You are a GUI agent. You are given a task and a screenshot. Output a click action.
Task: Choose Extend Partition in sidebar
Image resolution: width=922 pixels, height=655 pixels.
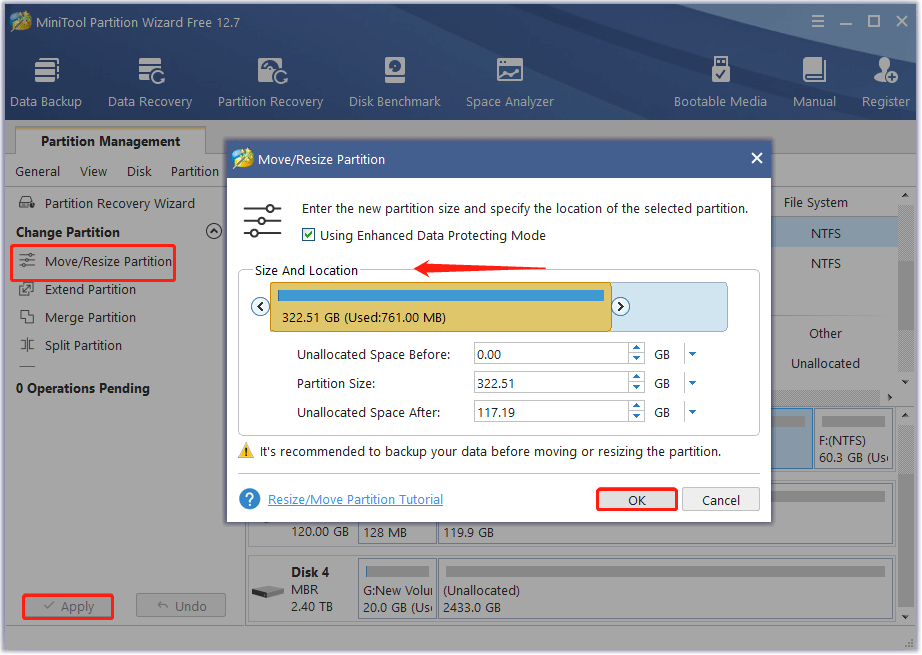(x=78, y=289)
